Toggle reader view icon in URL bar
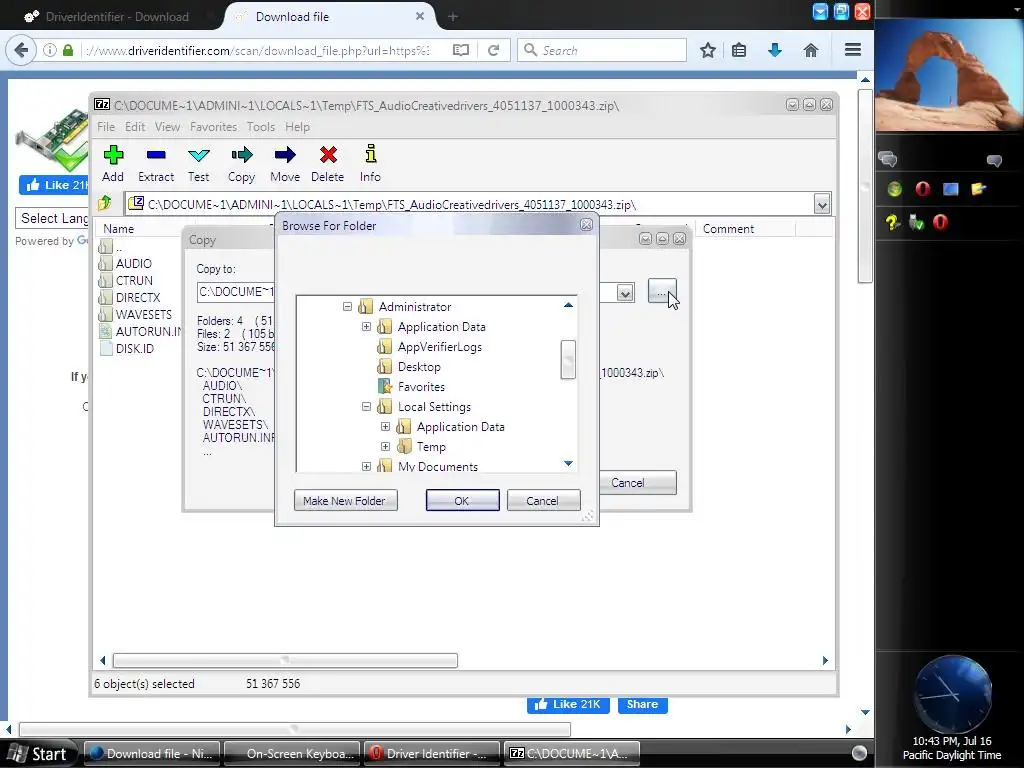Screen dimensions: 1024x768 pos(461,50)
